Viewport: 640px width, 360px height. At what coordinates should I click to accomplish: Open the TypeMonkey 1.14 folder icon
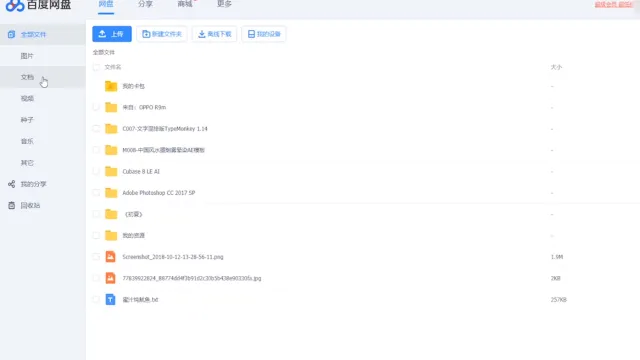(x=111, y=129)
